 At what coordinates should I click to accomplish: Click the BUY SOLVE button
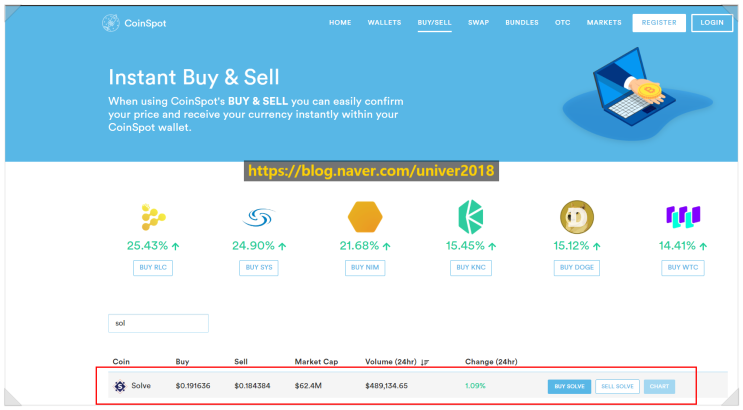569,386
